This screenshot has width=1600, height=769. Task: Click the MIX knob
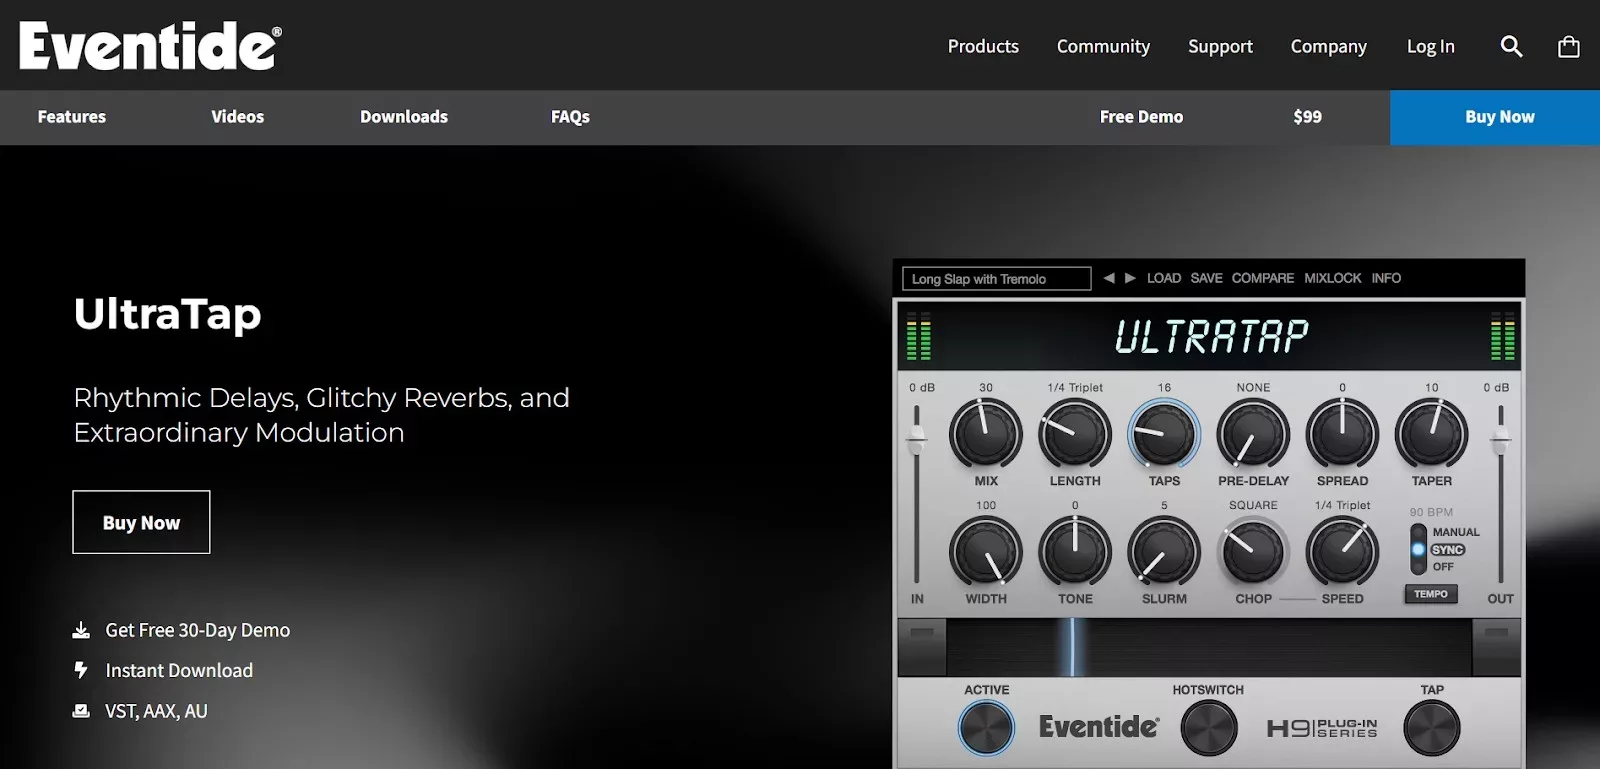coord(986,434)
